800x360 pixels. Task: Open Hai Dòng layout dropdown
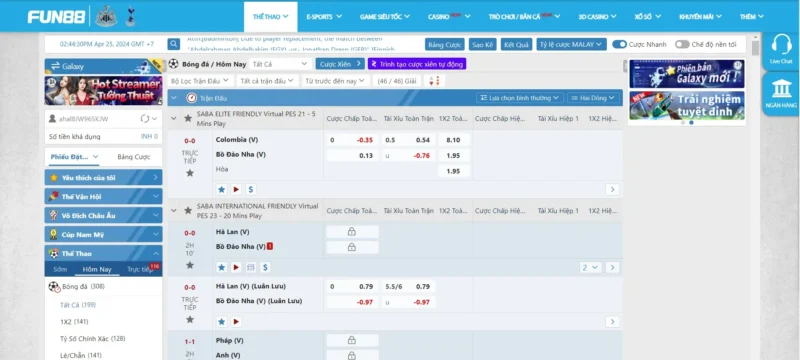592,97
